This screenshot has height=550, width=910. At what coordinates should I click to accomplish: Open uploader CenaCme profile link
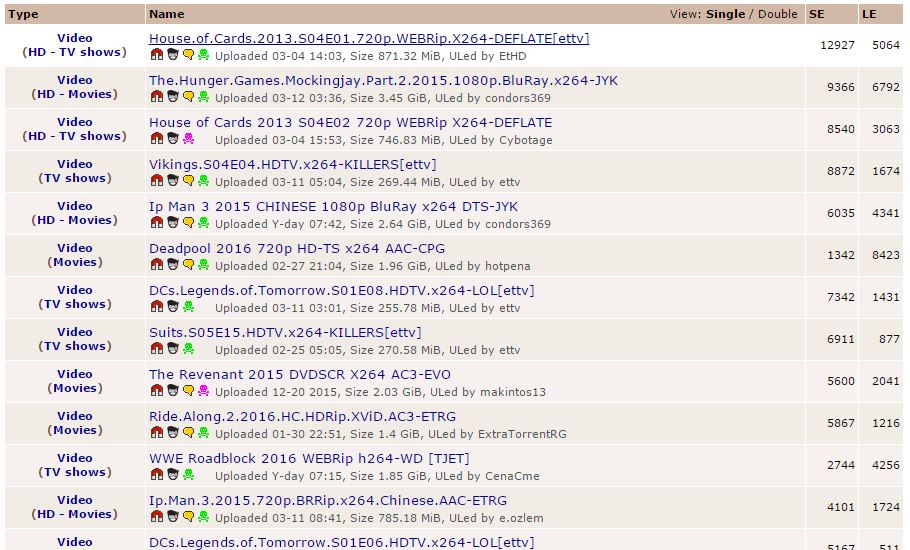pyautogui.click(x=512, y=476)
